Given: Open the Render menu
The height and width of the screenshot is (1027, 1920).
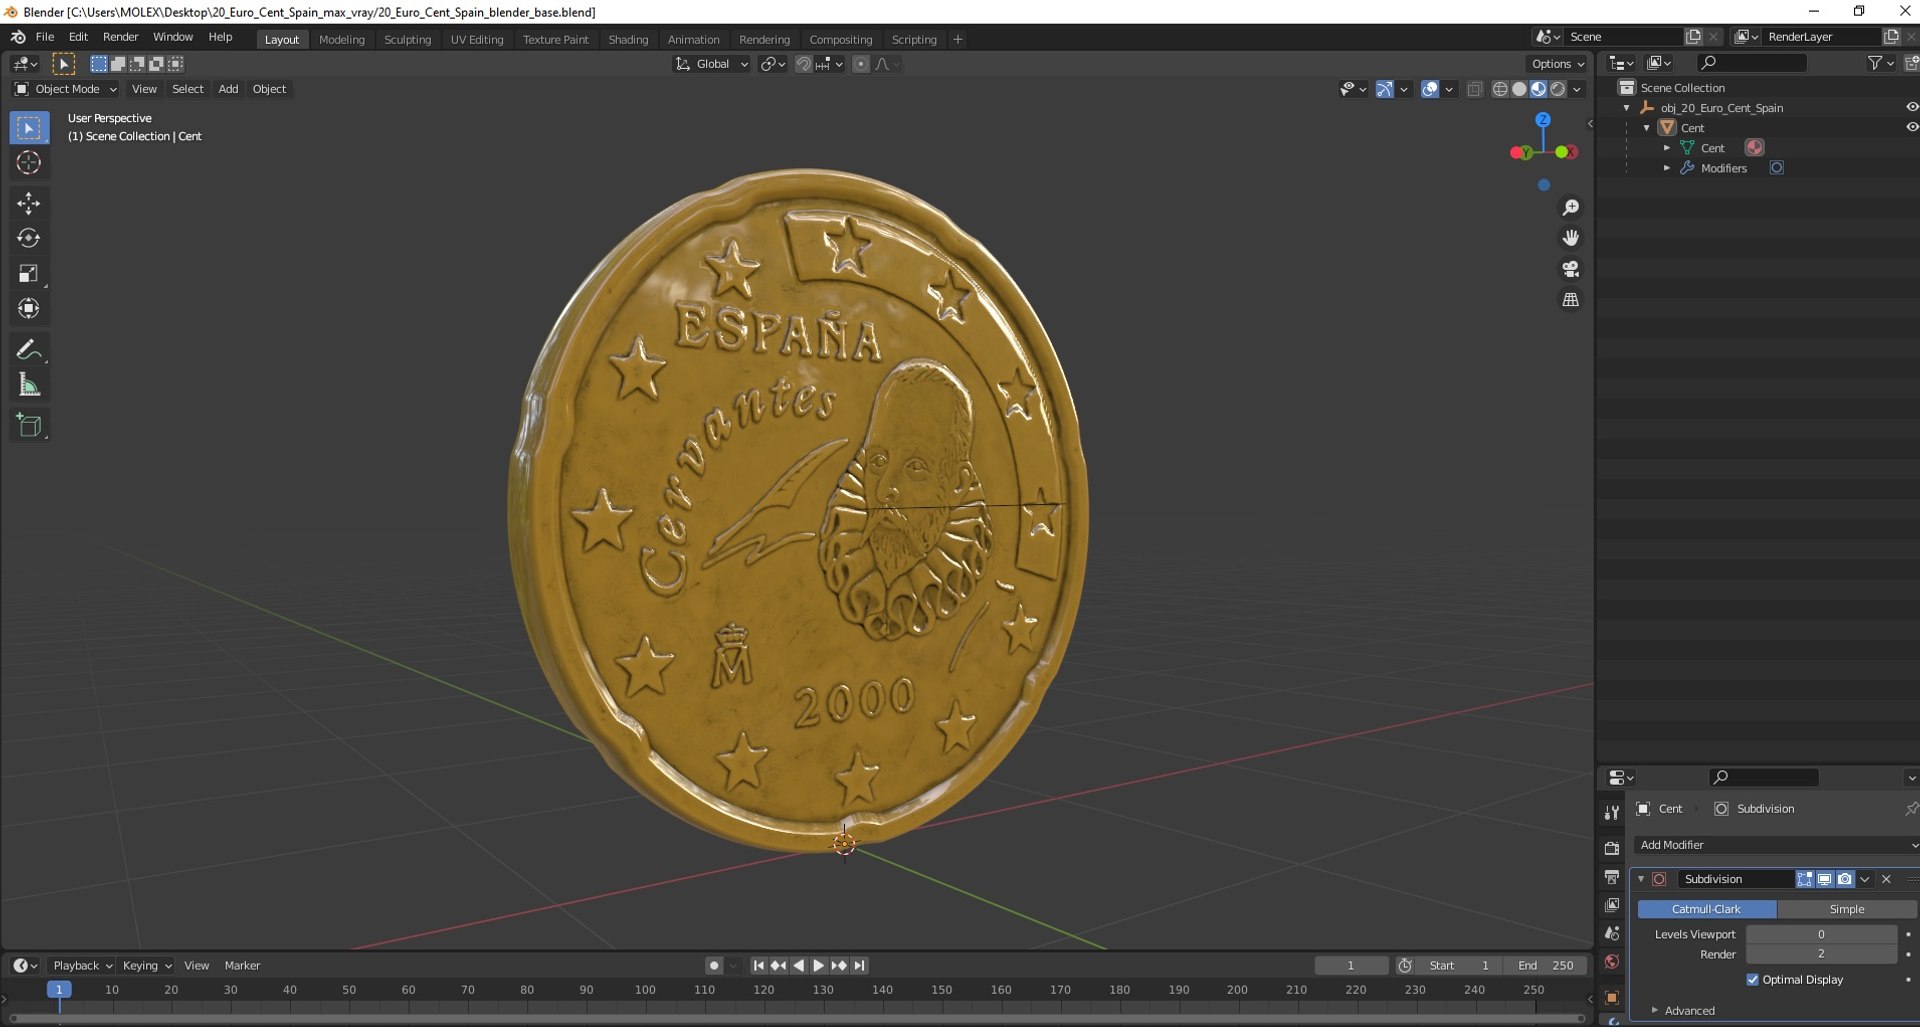Looking at the screenshot, I should point(121,37).
